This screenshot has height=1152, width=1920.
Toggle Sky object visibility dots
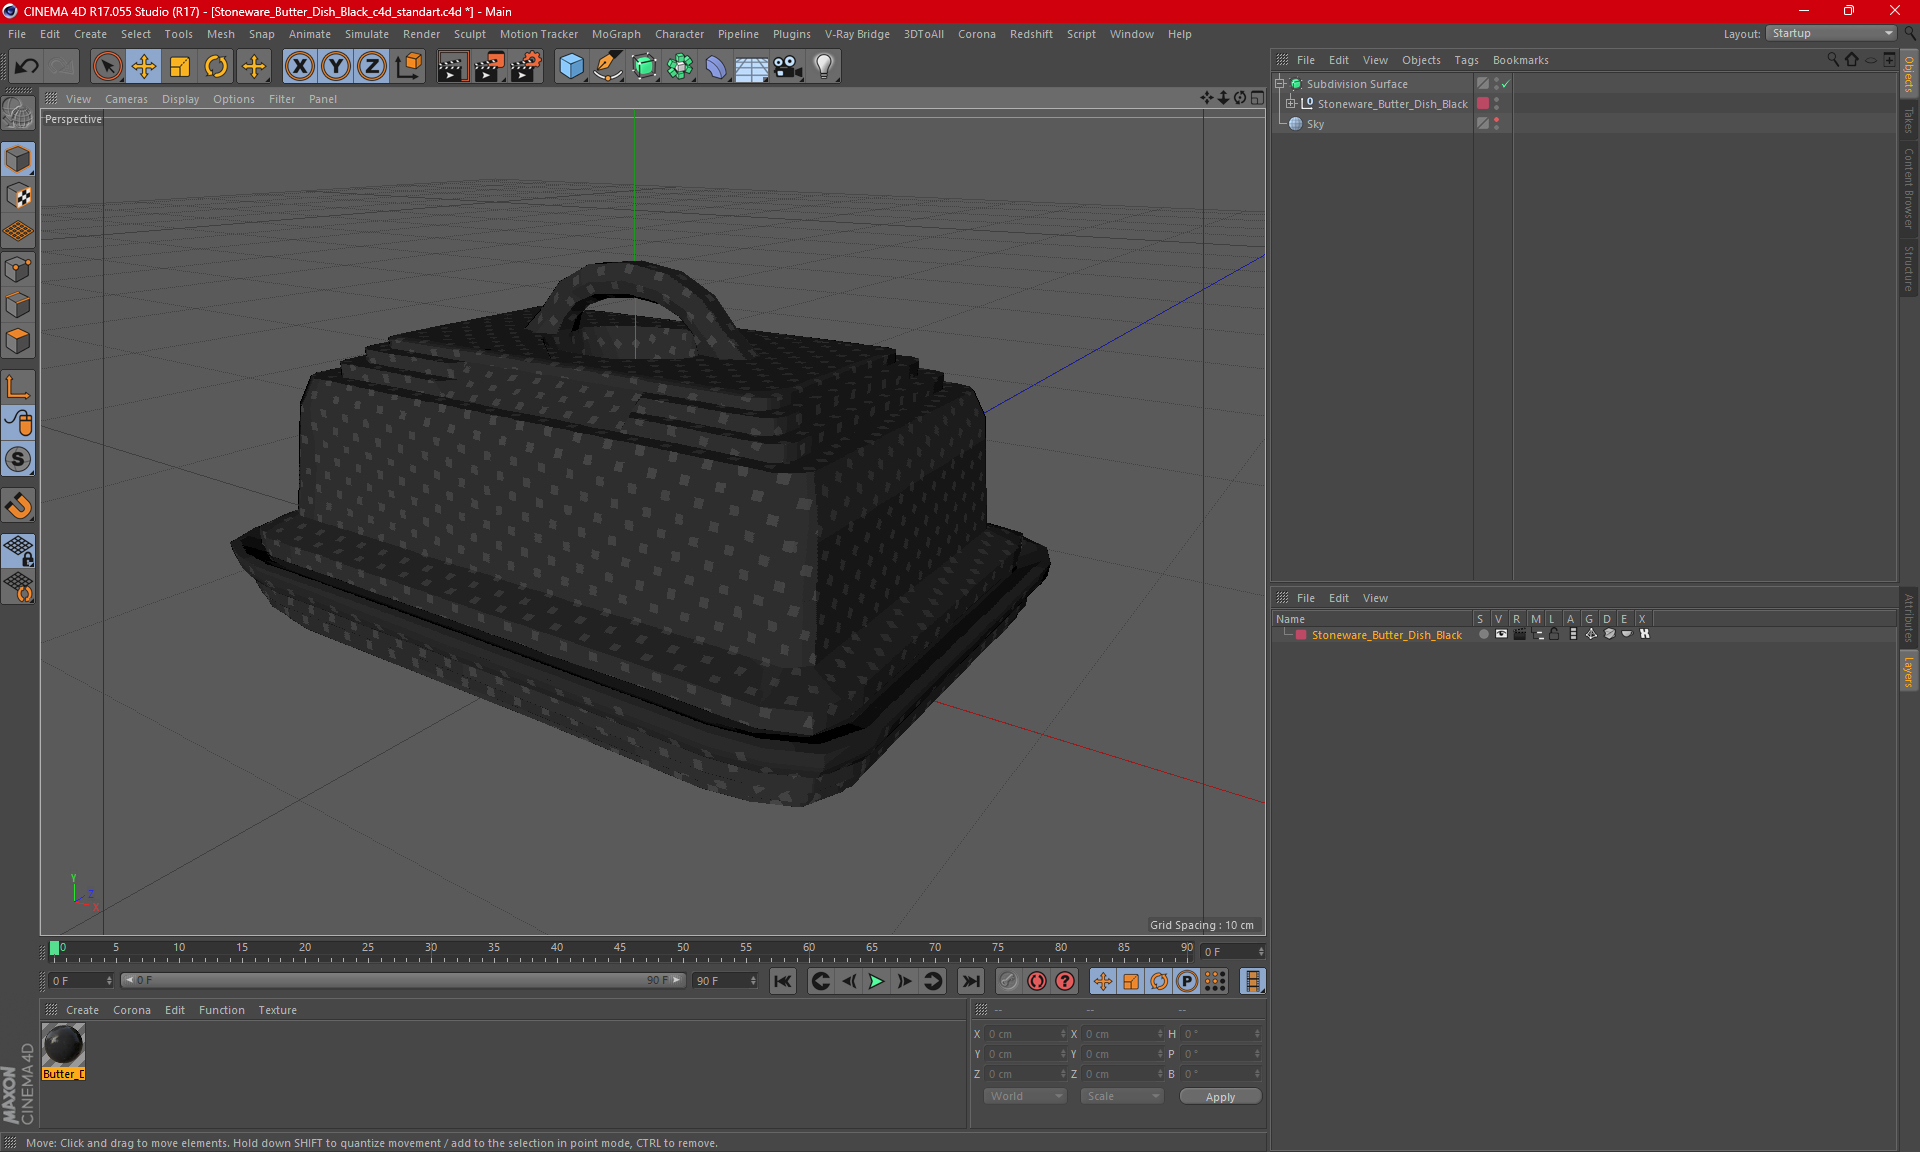click(x=1496, y=124)
